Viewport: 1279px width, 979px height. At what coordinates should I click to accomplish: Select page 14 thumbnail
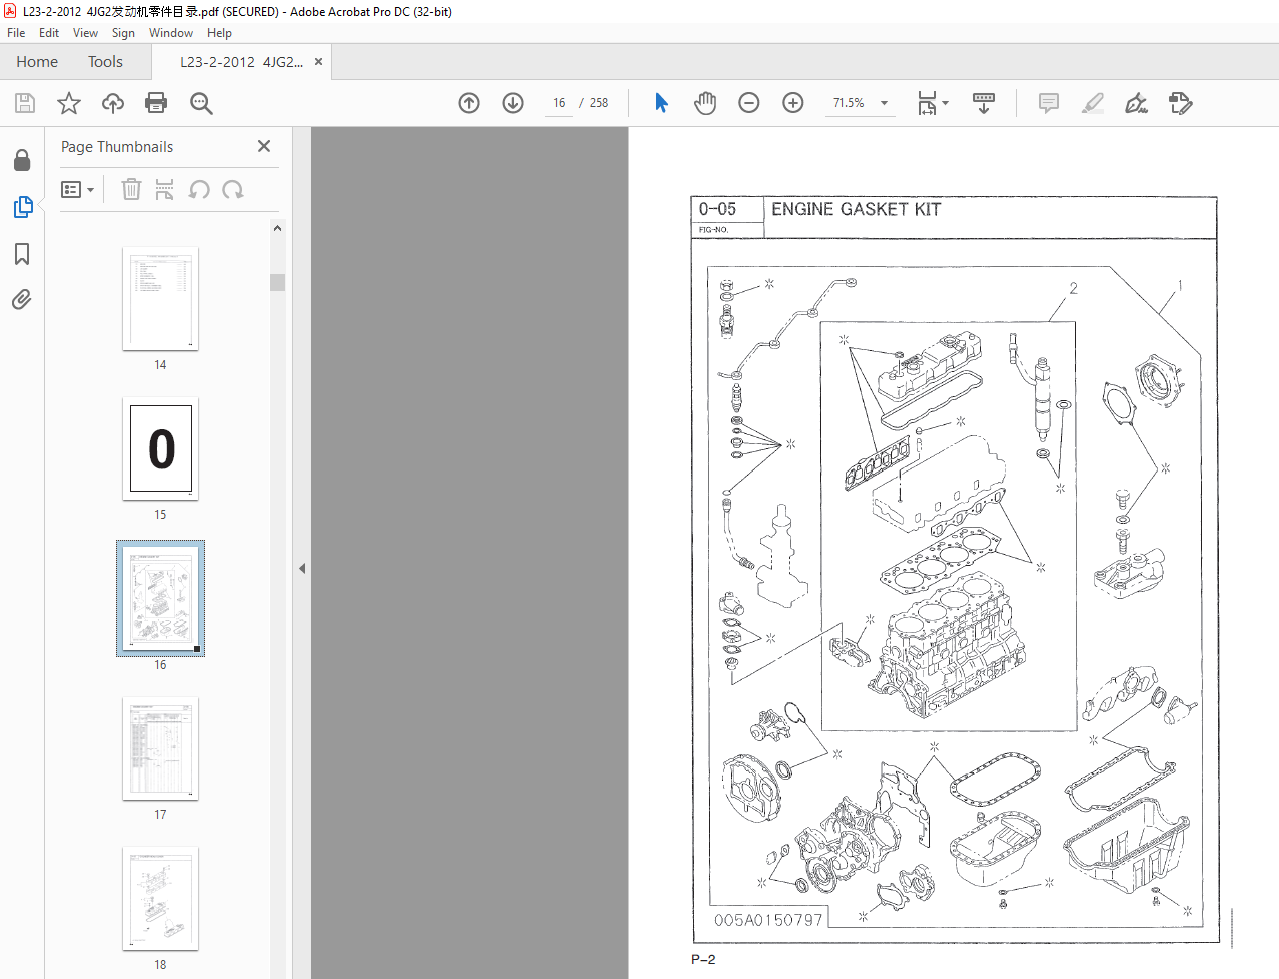tap(160, 299)
